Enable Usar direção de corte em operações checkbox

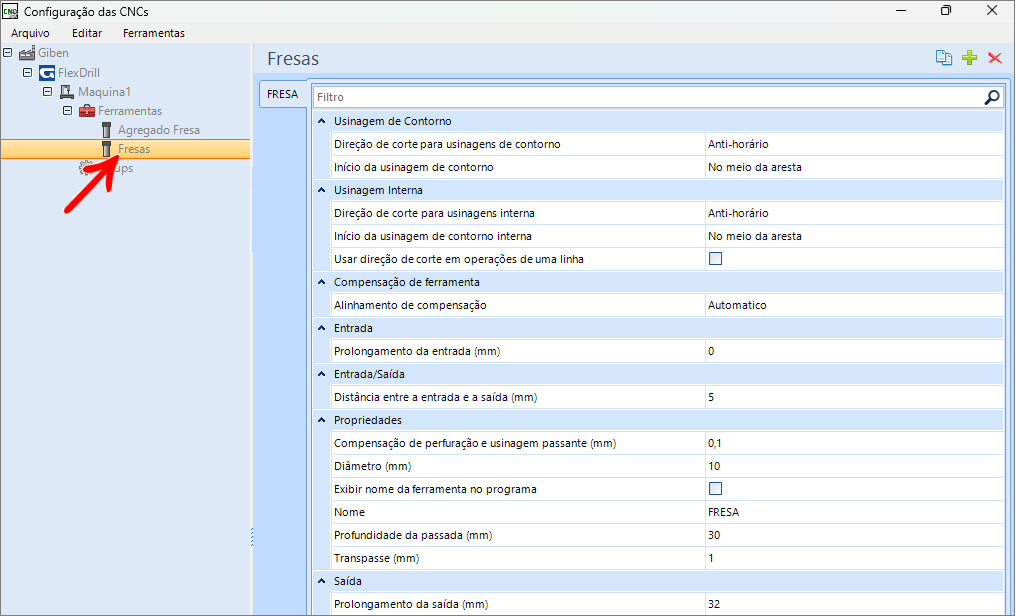coord(715,259)
